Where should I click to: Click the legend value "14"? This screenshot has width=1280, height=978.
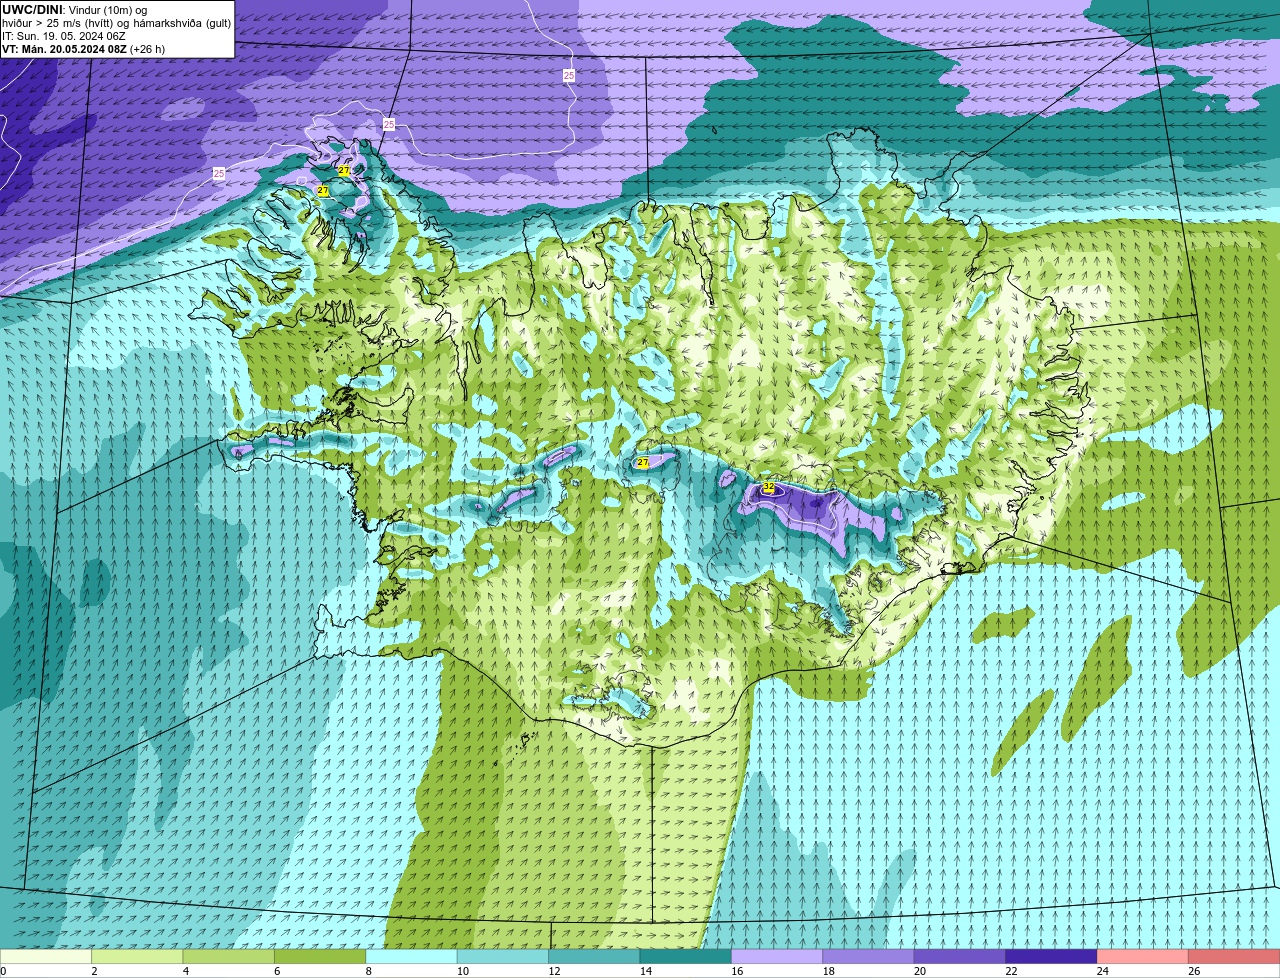pos(646,971)
